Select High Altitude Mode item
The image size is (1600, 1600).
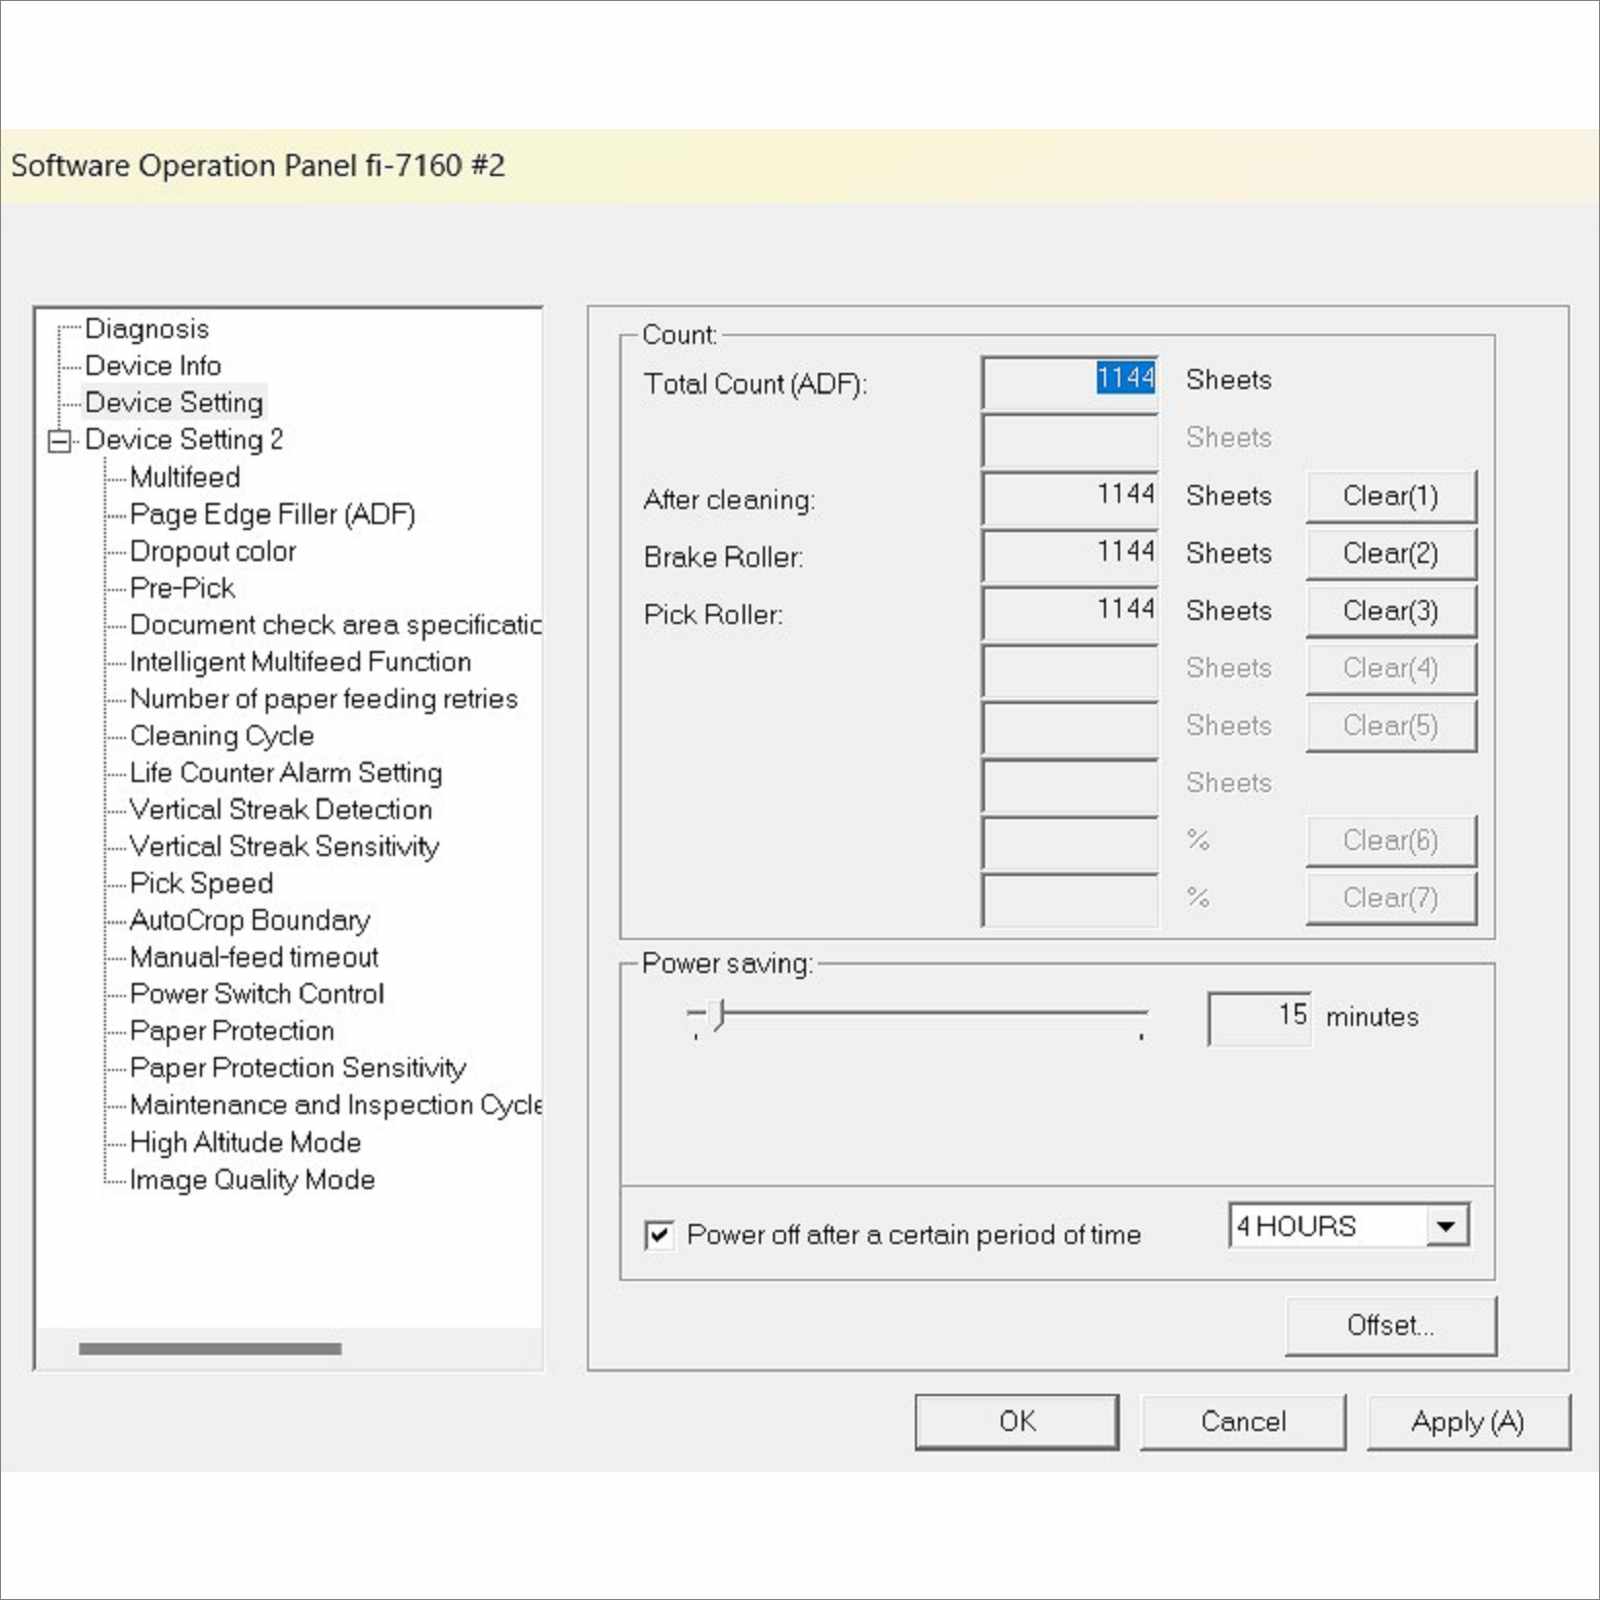[x=245, y=1143]
